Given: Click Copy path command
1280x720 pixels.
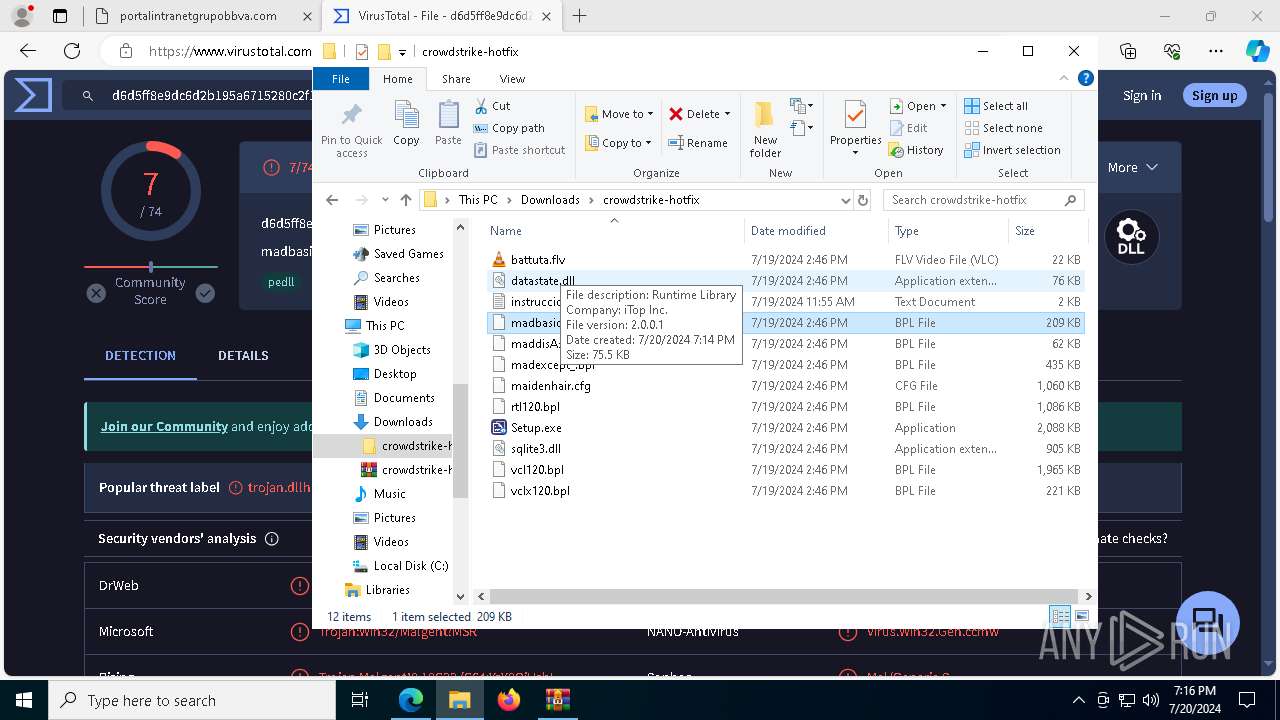Looking at the screenshot, I should tap(509, 128).
